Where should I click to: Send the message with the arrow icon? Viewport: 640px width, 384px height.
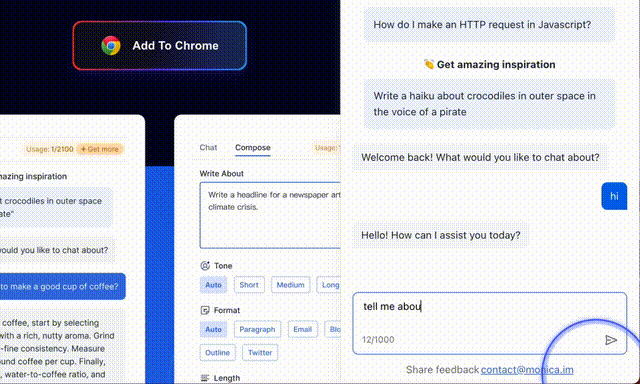tap(611, 340)
